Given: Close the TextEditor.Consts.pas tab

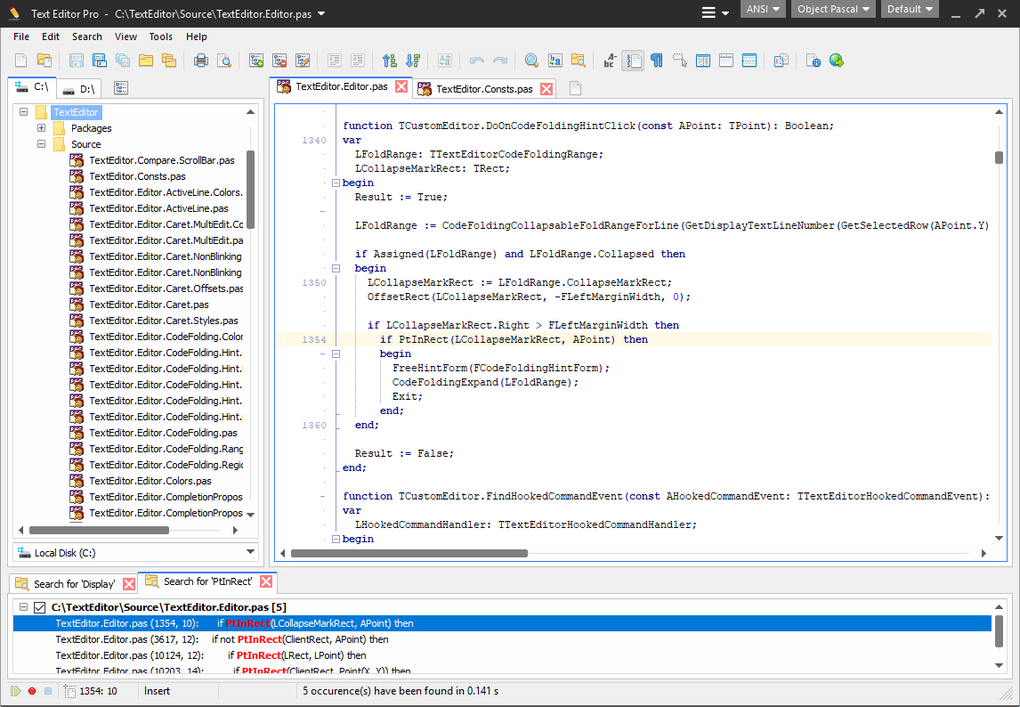Looking at the screenshot, I should pos(546,89).
